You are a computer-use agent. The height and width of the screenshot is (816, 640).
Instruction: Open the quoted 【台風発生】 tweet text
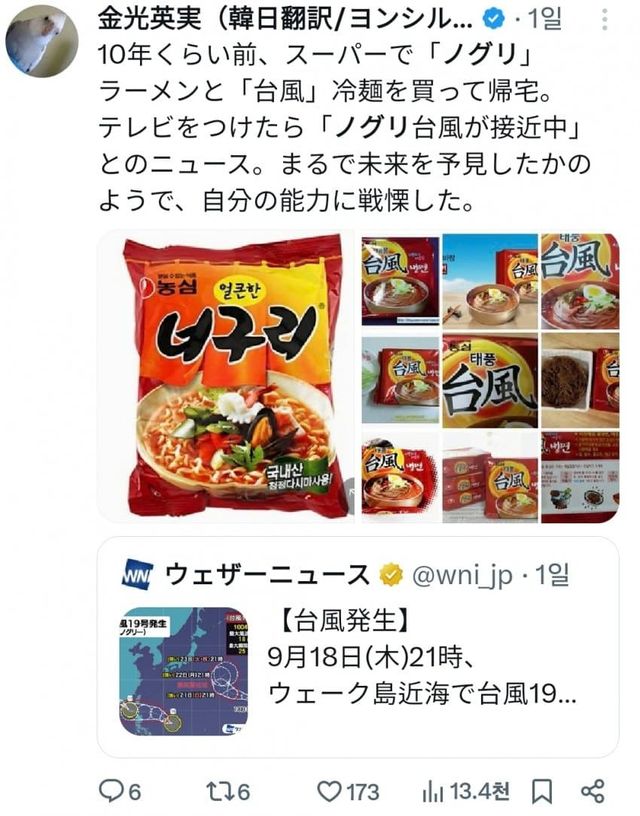pyautogui.click(x=422, y=657)
